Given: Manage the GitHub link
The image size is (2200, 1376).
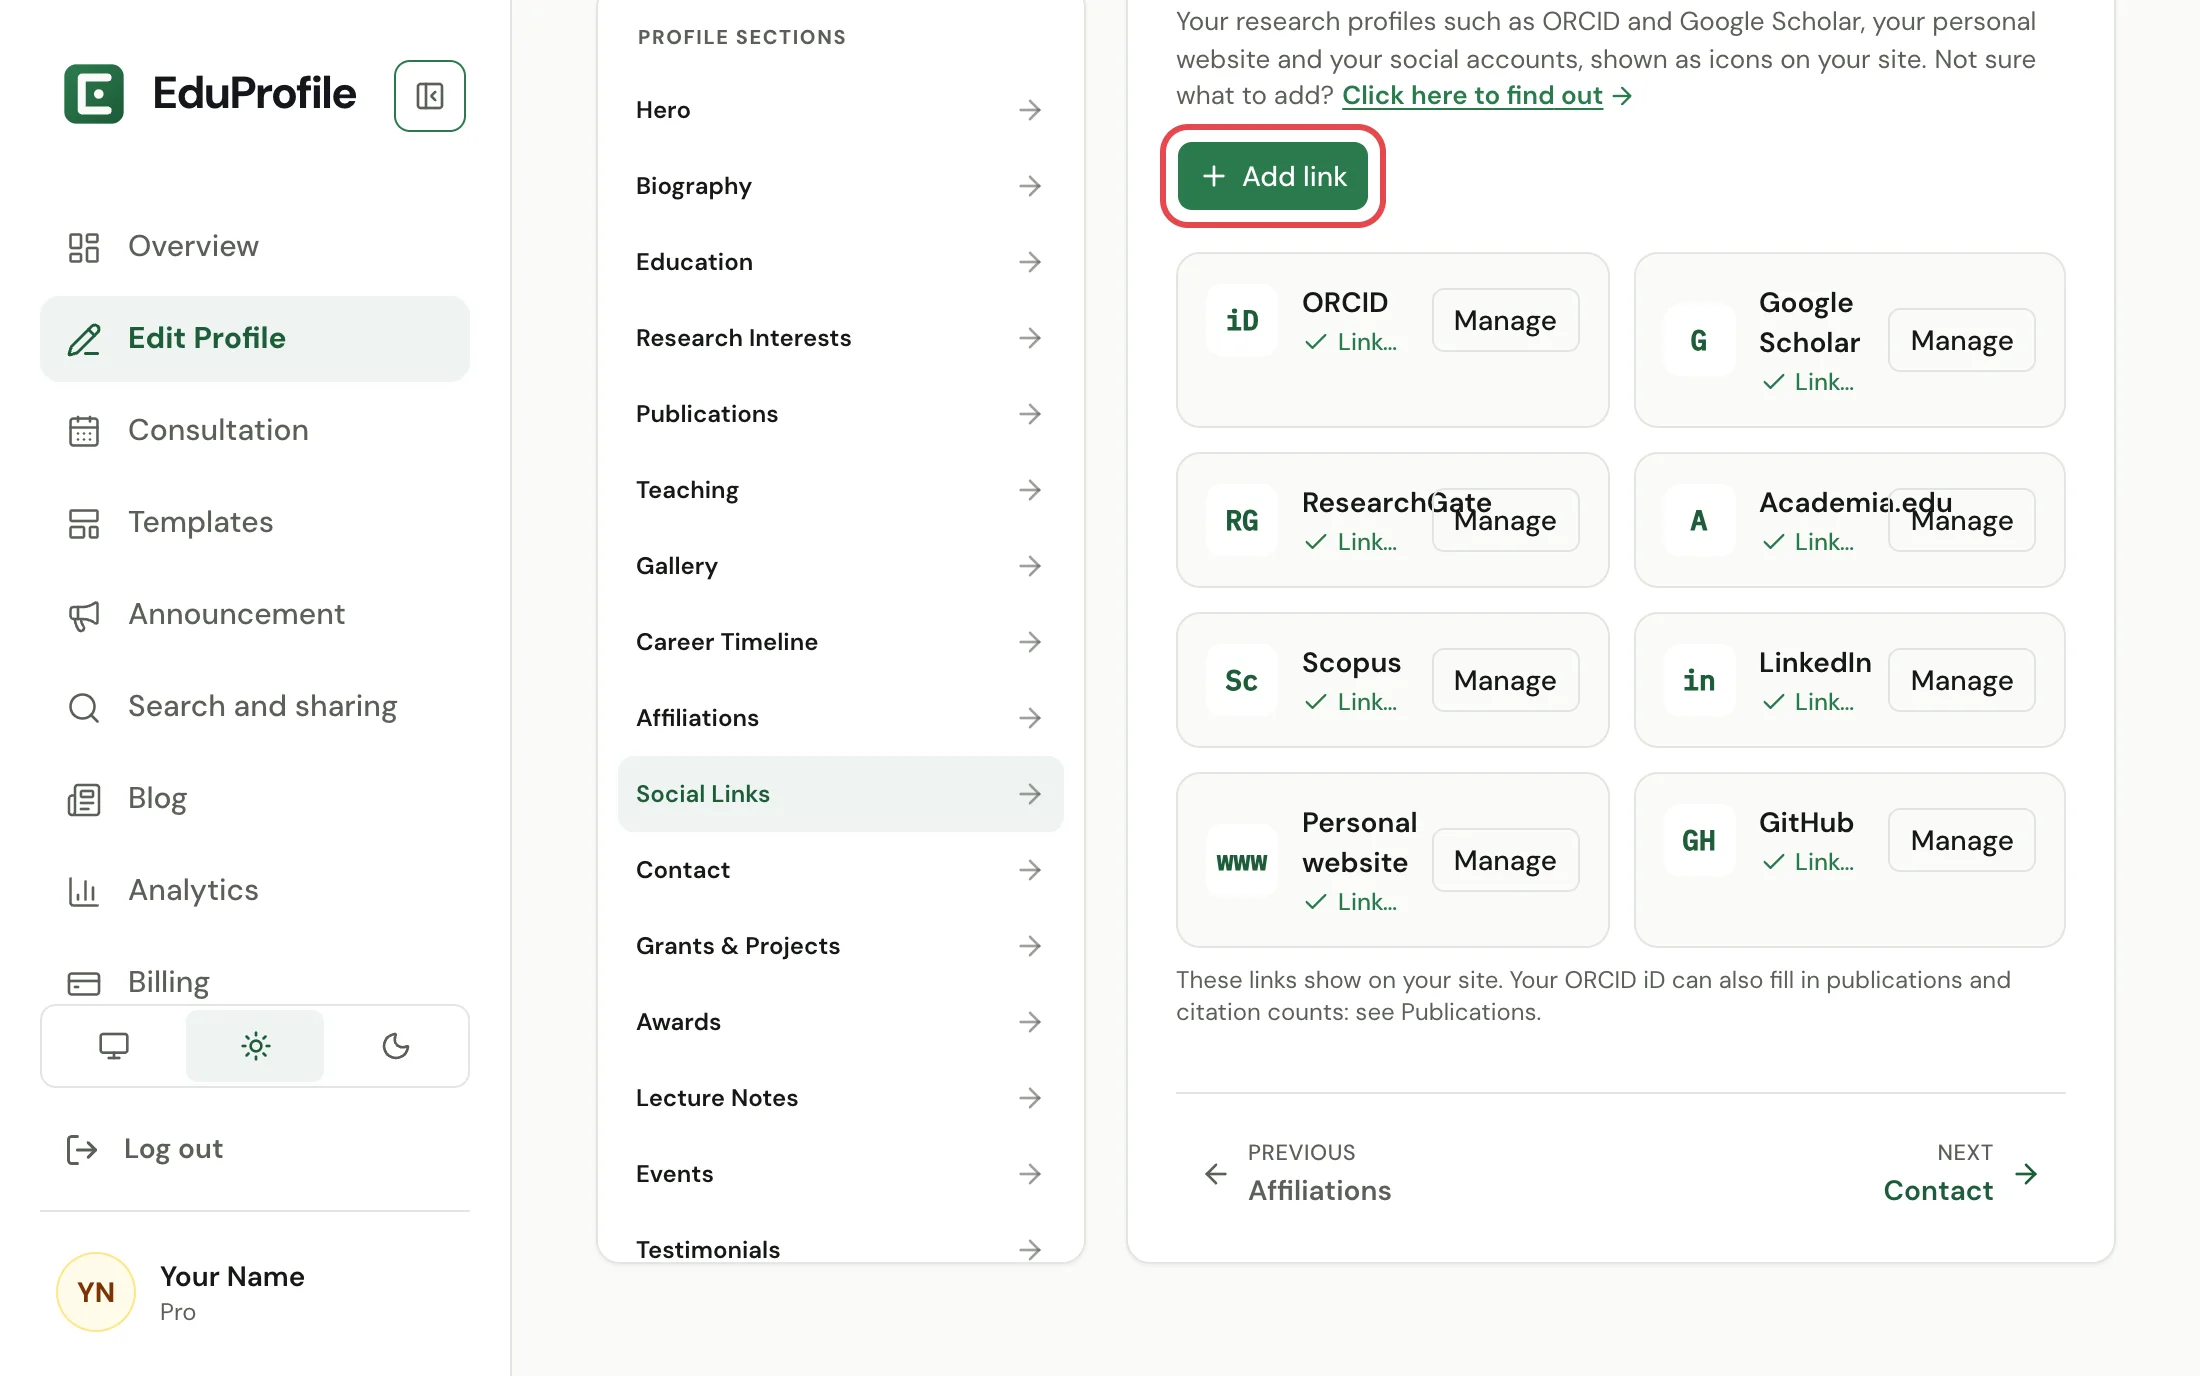Looking at the screenshot, I should [x=1962, y=840].
